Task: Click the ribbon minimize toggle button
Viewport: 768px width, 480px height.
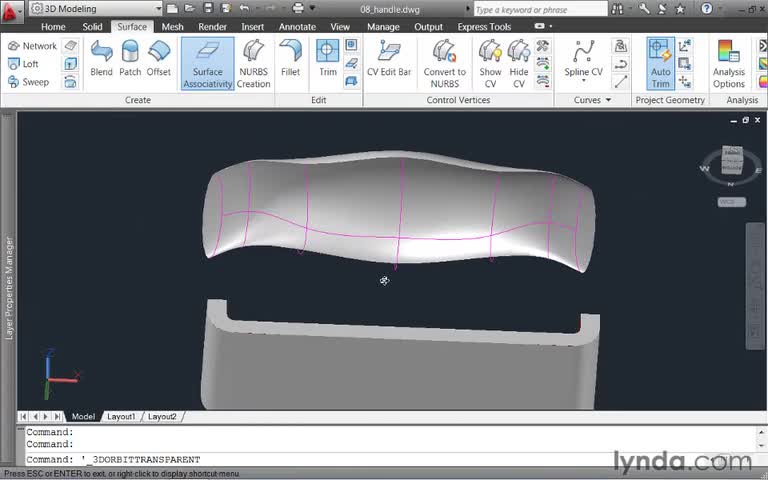Action: (539, 26)
